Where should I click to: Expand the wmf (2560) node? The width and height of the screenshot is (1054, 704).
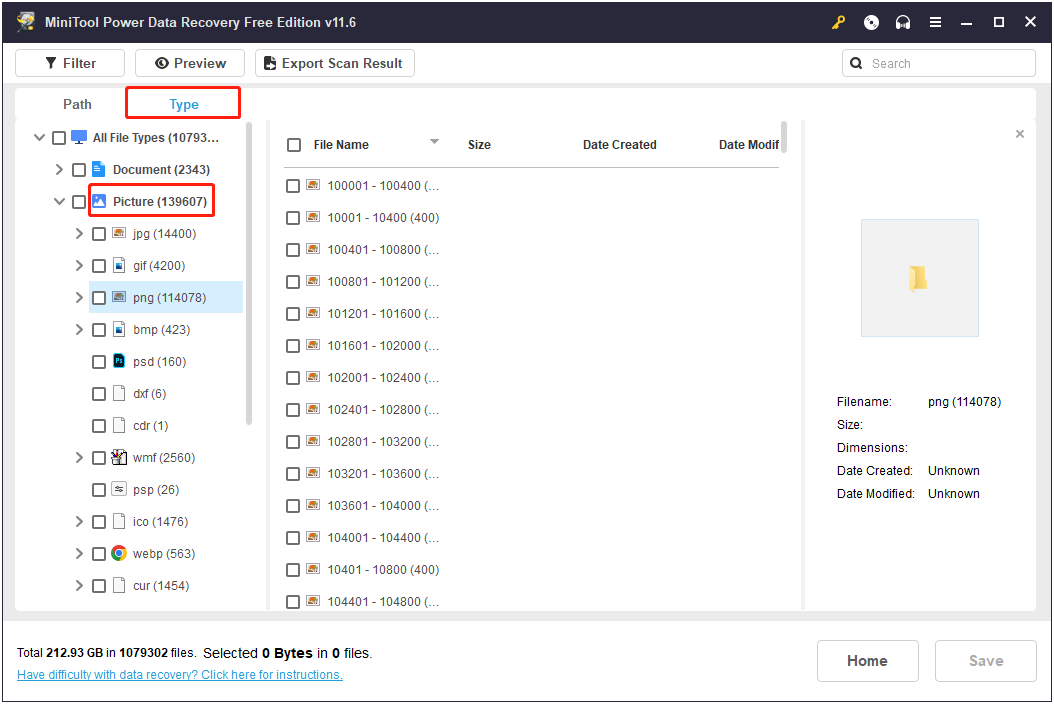(79, 457)
